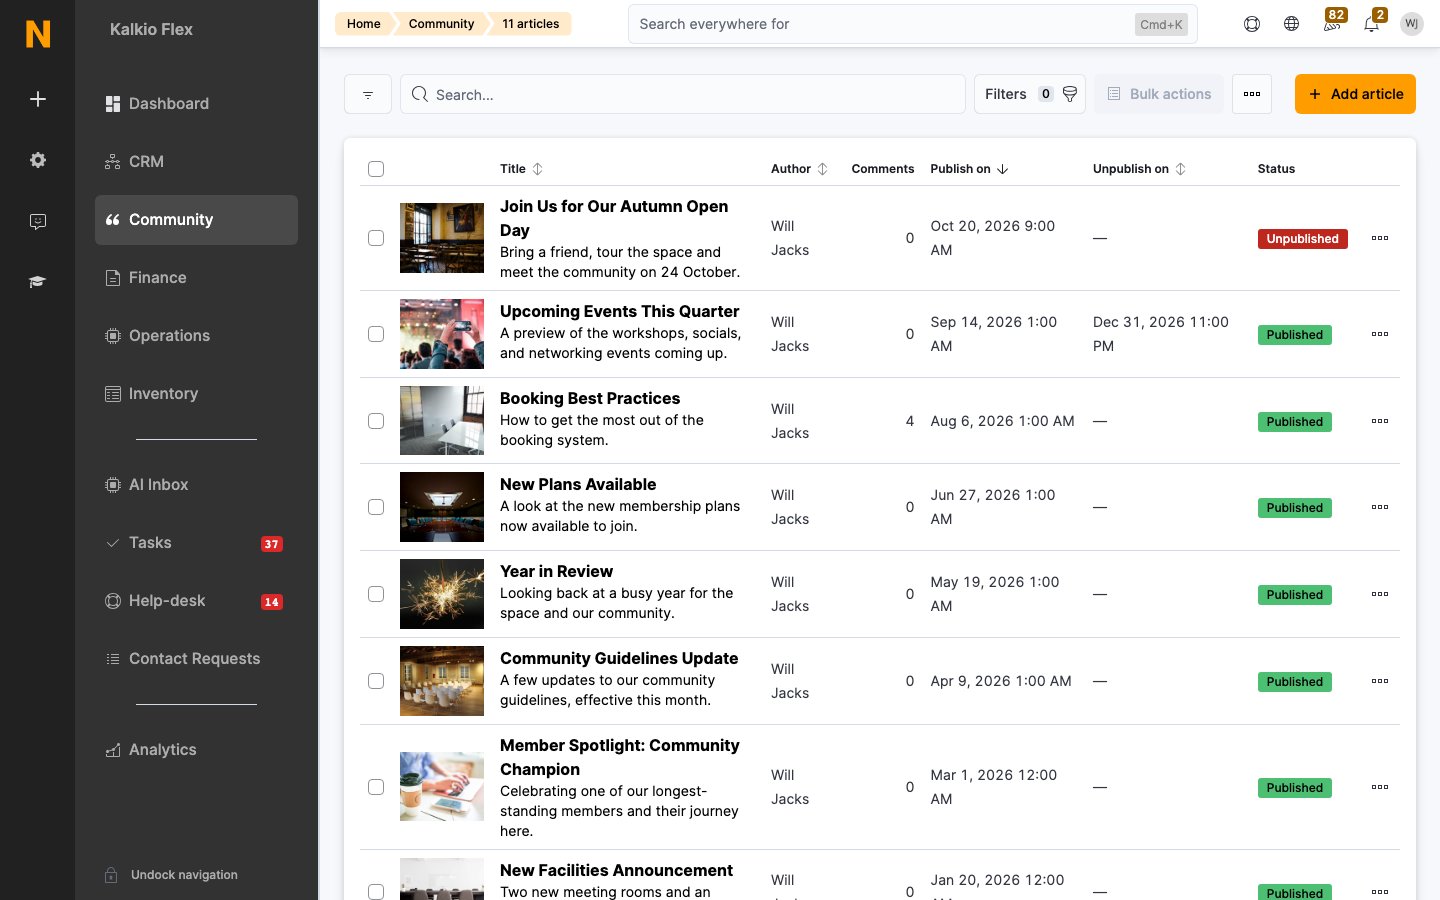Click the Home breadcrumb
Image resolution: width=1440 pixels, height=900 pixels.
363,24
